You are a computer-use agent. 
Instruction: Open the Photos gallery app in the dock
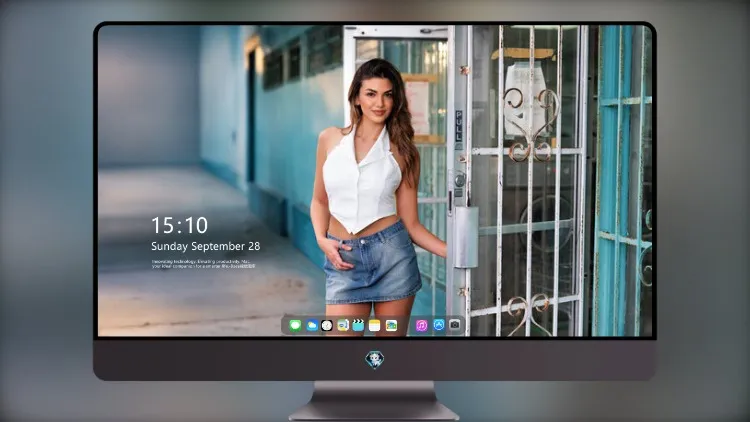(391, 325)
